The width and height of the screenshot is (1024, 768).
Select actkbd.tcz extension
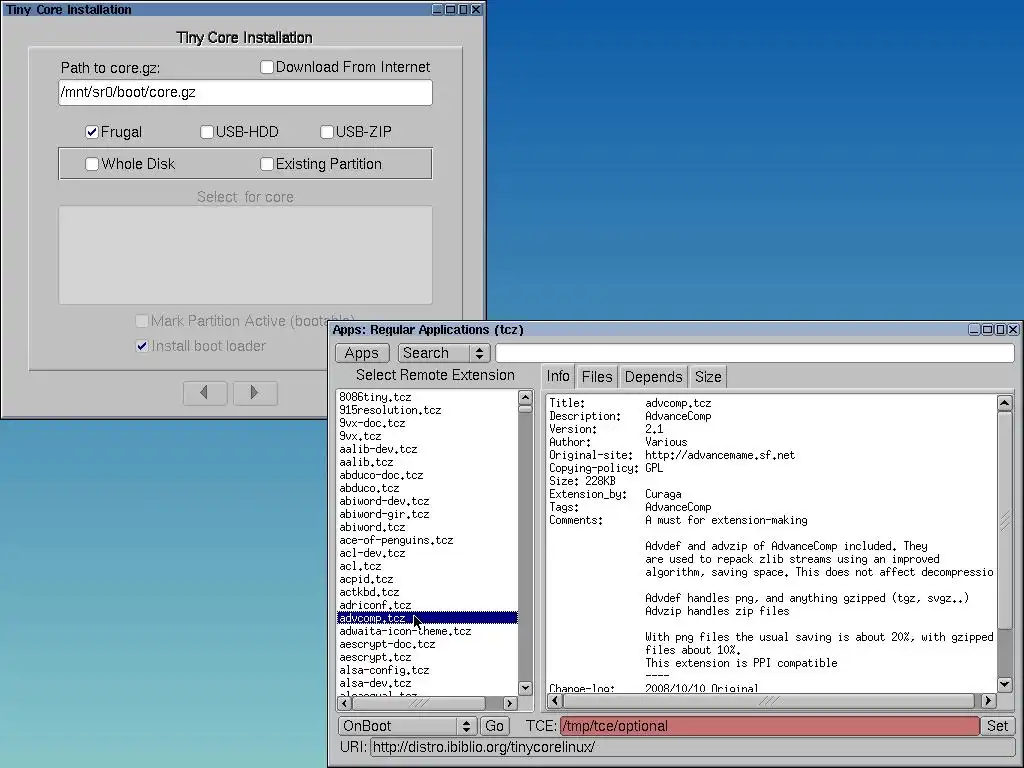[427, 592]
